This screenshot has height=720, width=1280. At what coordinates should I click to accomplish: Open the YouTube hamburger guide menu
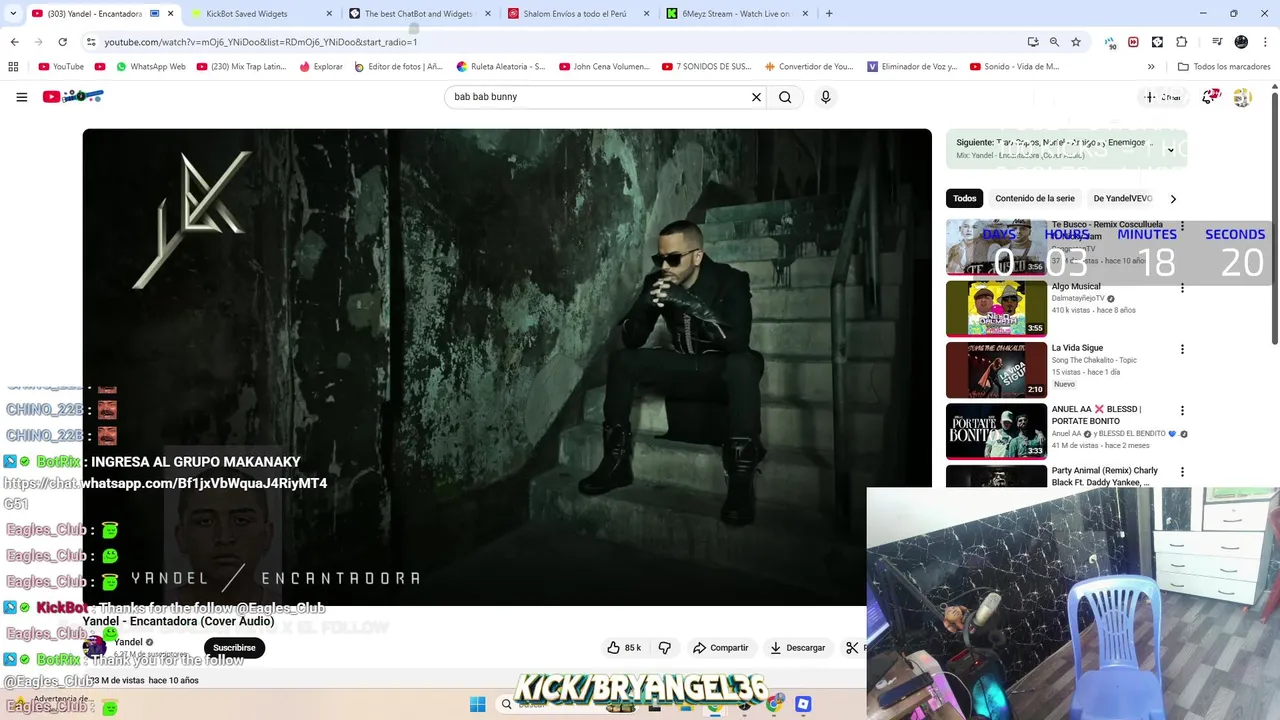(x=21, y=97)
